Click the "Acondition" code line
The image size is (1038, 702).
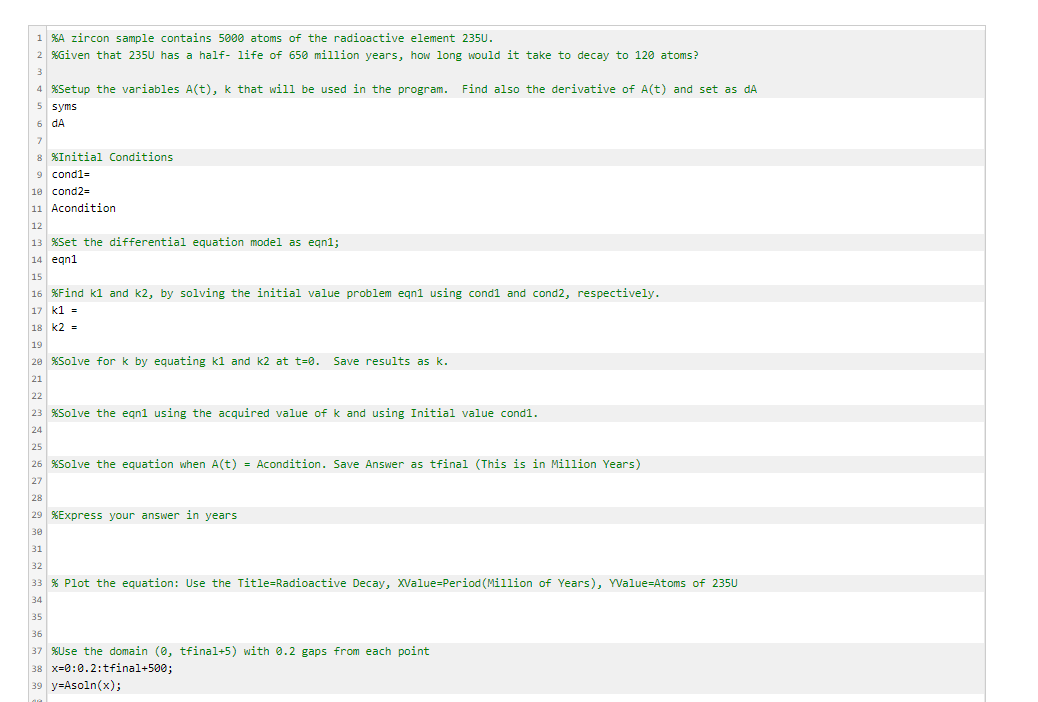[x=83, y=209]
